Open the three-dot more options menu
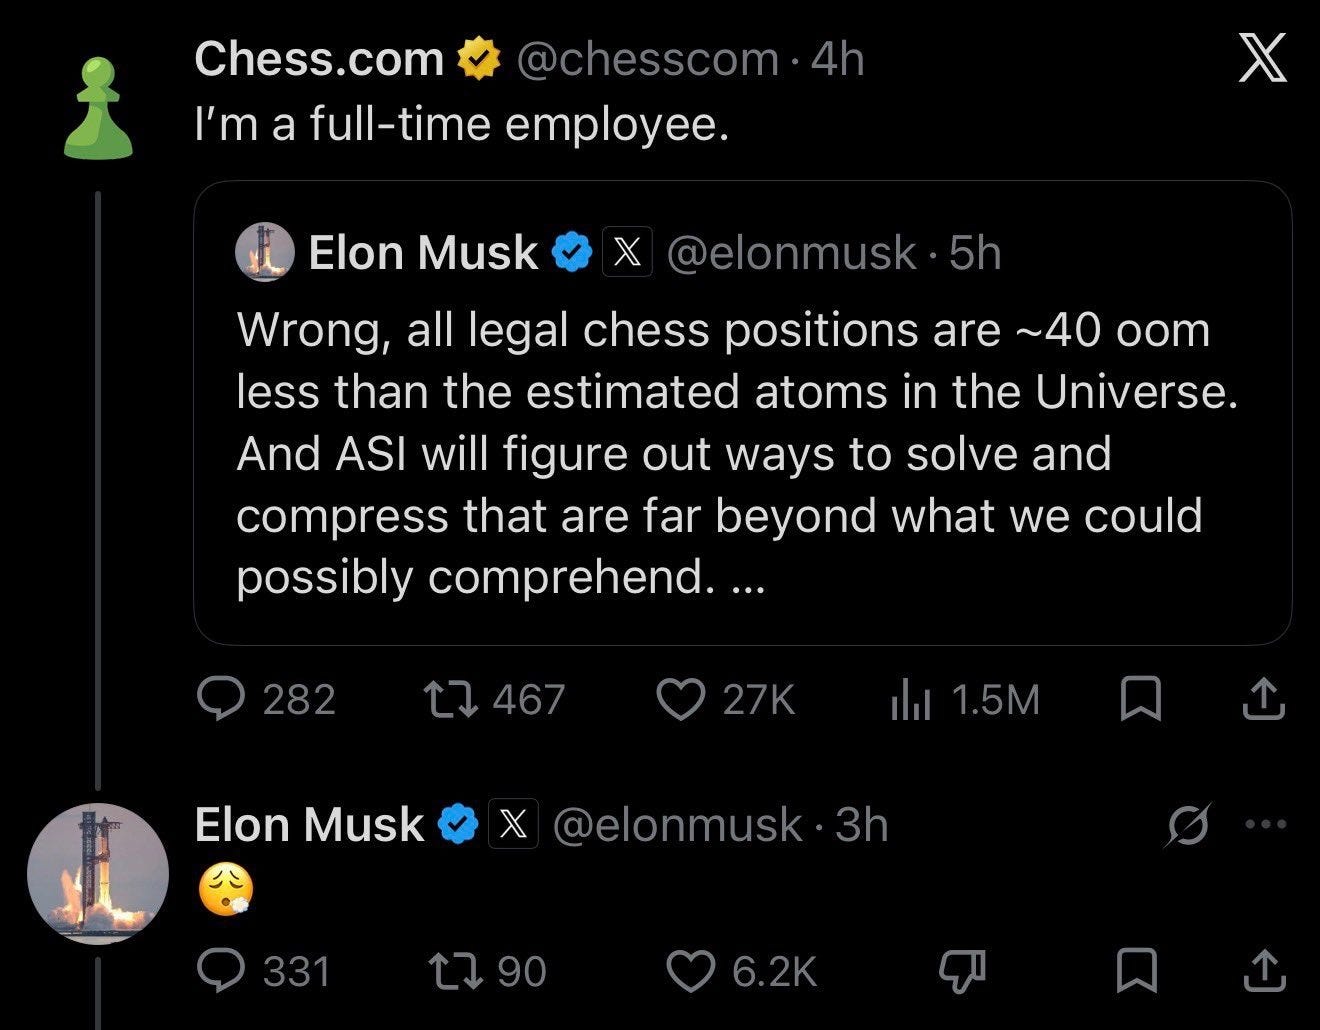The height and width of the screenshot is (1030, 1320). pyautogui.click(x=1265, y=825)
